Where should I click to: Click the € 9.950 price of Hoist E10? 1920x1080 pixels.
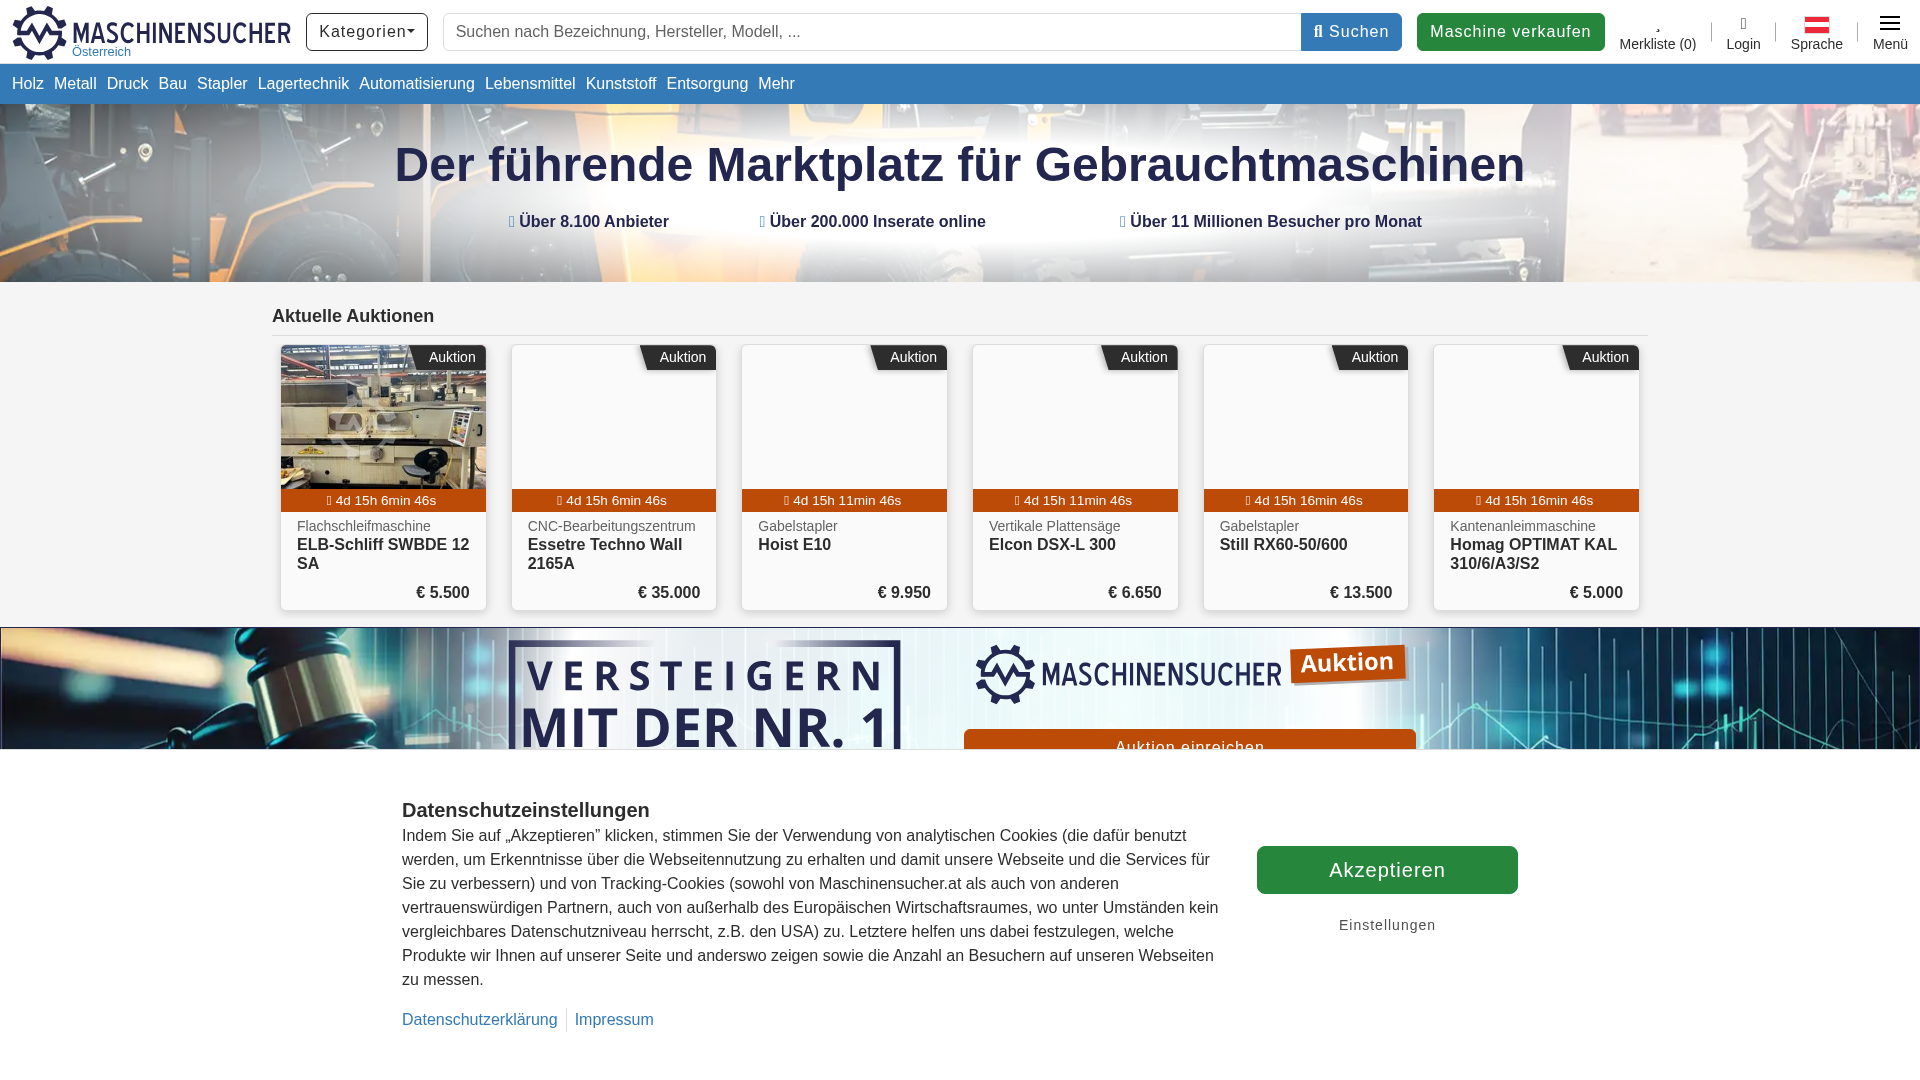(x=904, y=593)
